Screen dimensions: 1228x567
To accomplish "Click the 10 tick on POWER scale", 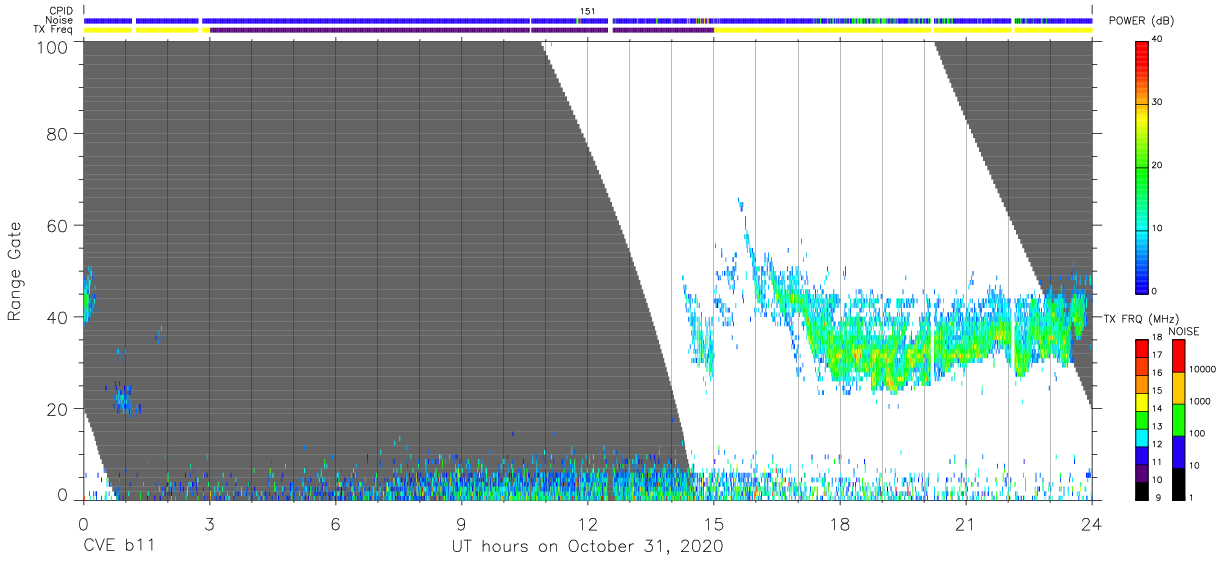I will pos(1156,228).
